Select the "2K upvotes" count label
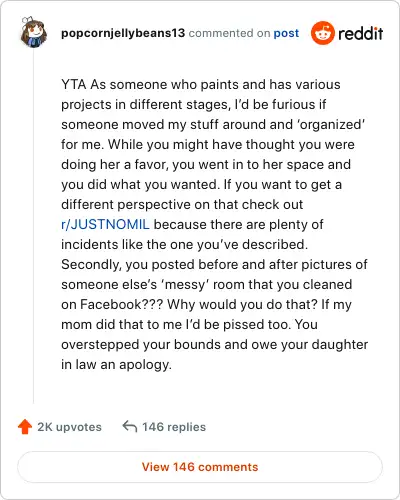 pos(69,427)
